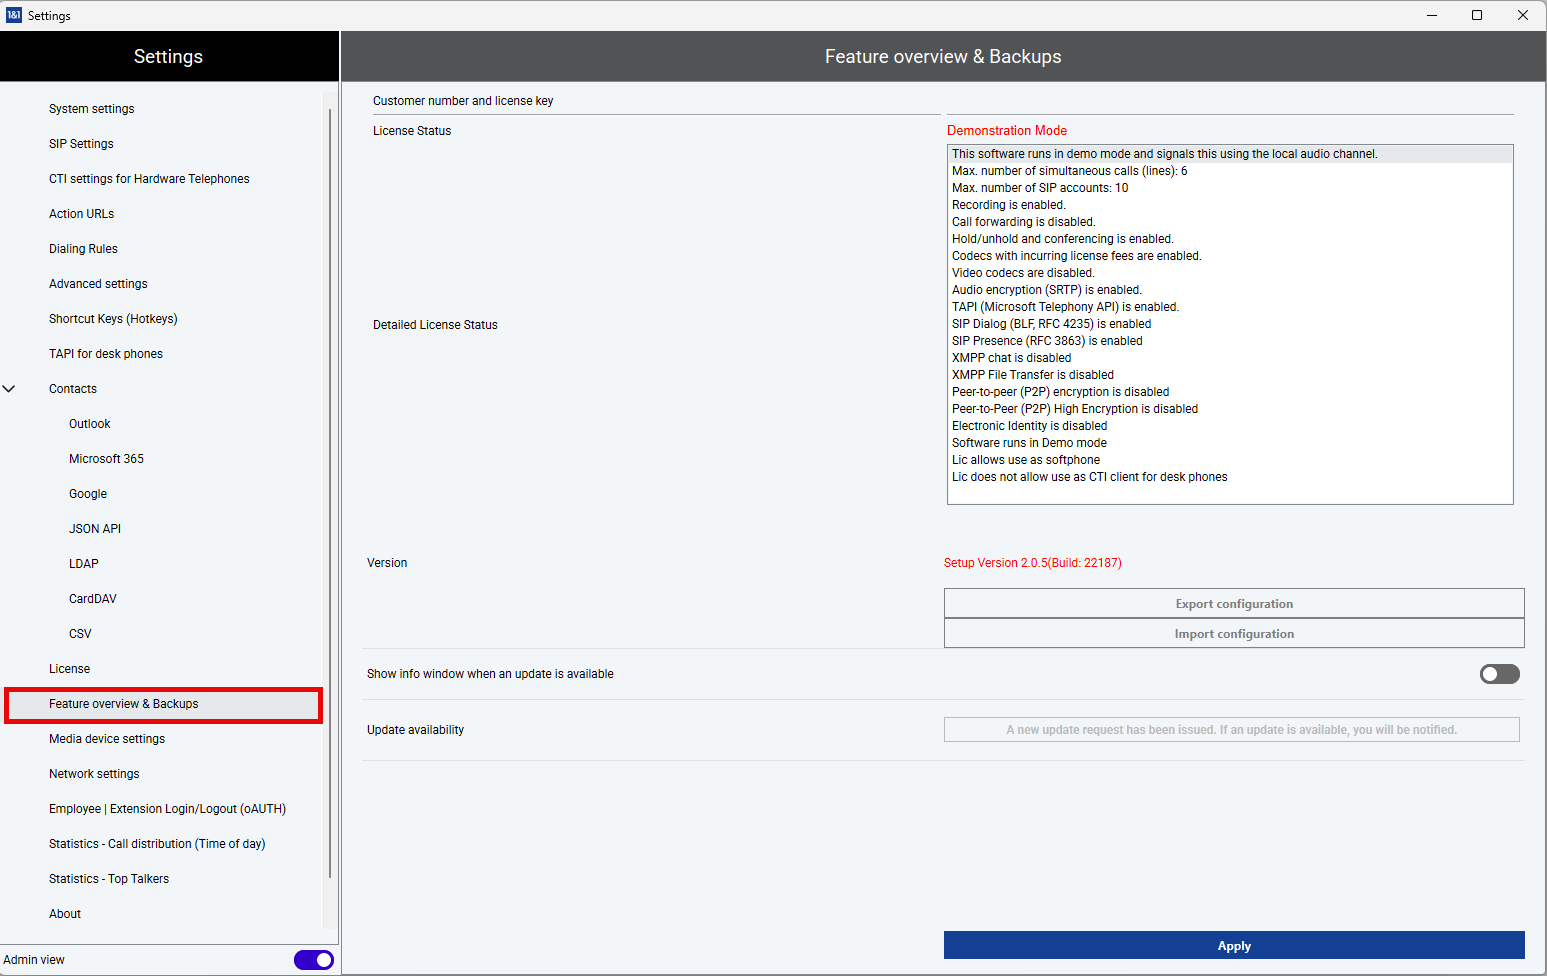The image size is (1547, 976).
Task: Maximize the Settings window
Action: (1476, 15)
